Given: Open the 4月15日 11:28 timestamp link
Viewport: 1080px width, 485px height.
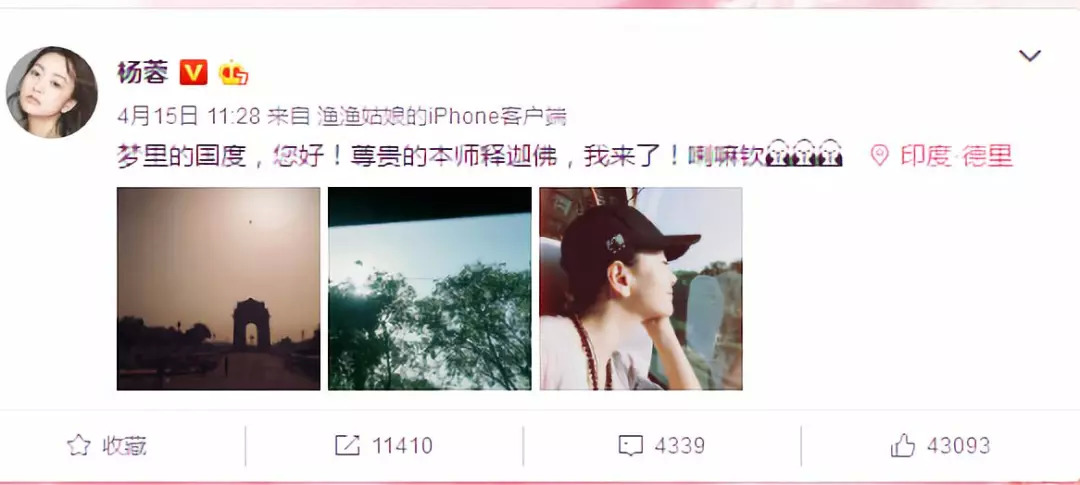Looking at the screenshot, I should pyautogui.click(x=189, y=116).
